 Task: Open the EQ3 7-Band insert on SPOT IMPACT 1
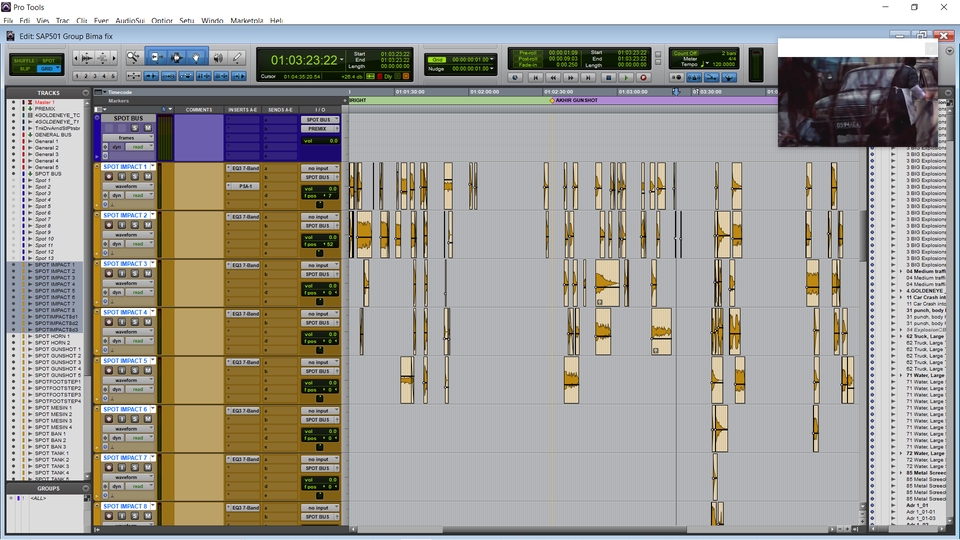tap(243, 168)
